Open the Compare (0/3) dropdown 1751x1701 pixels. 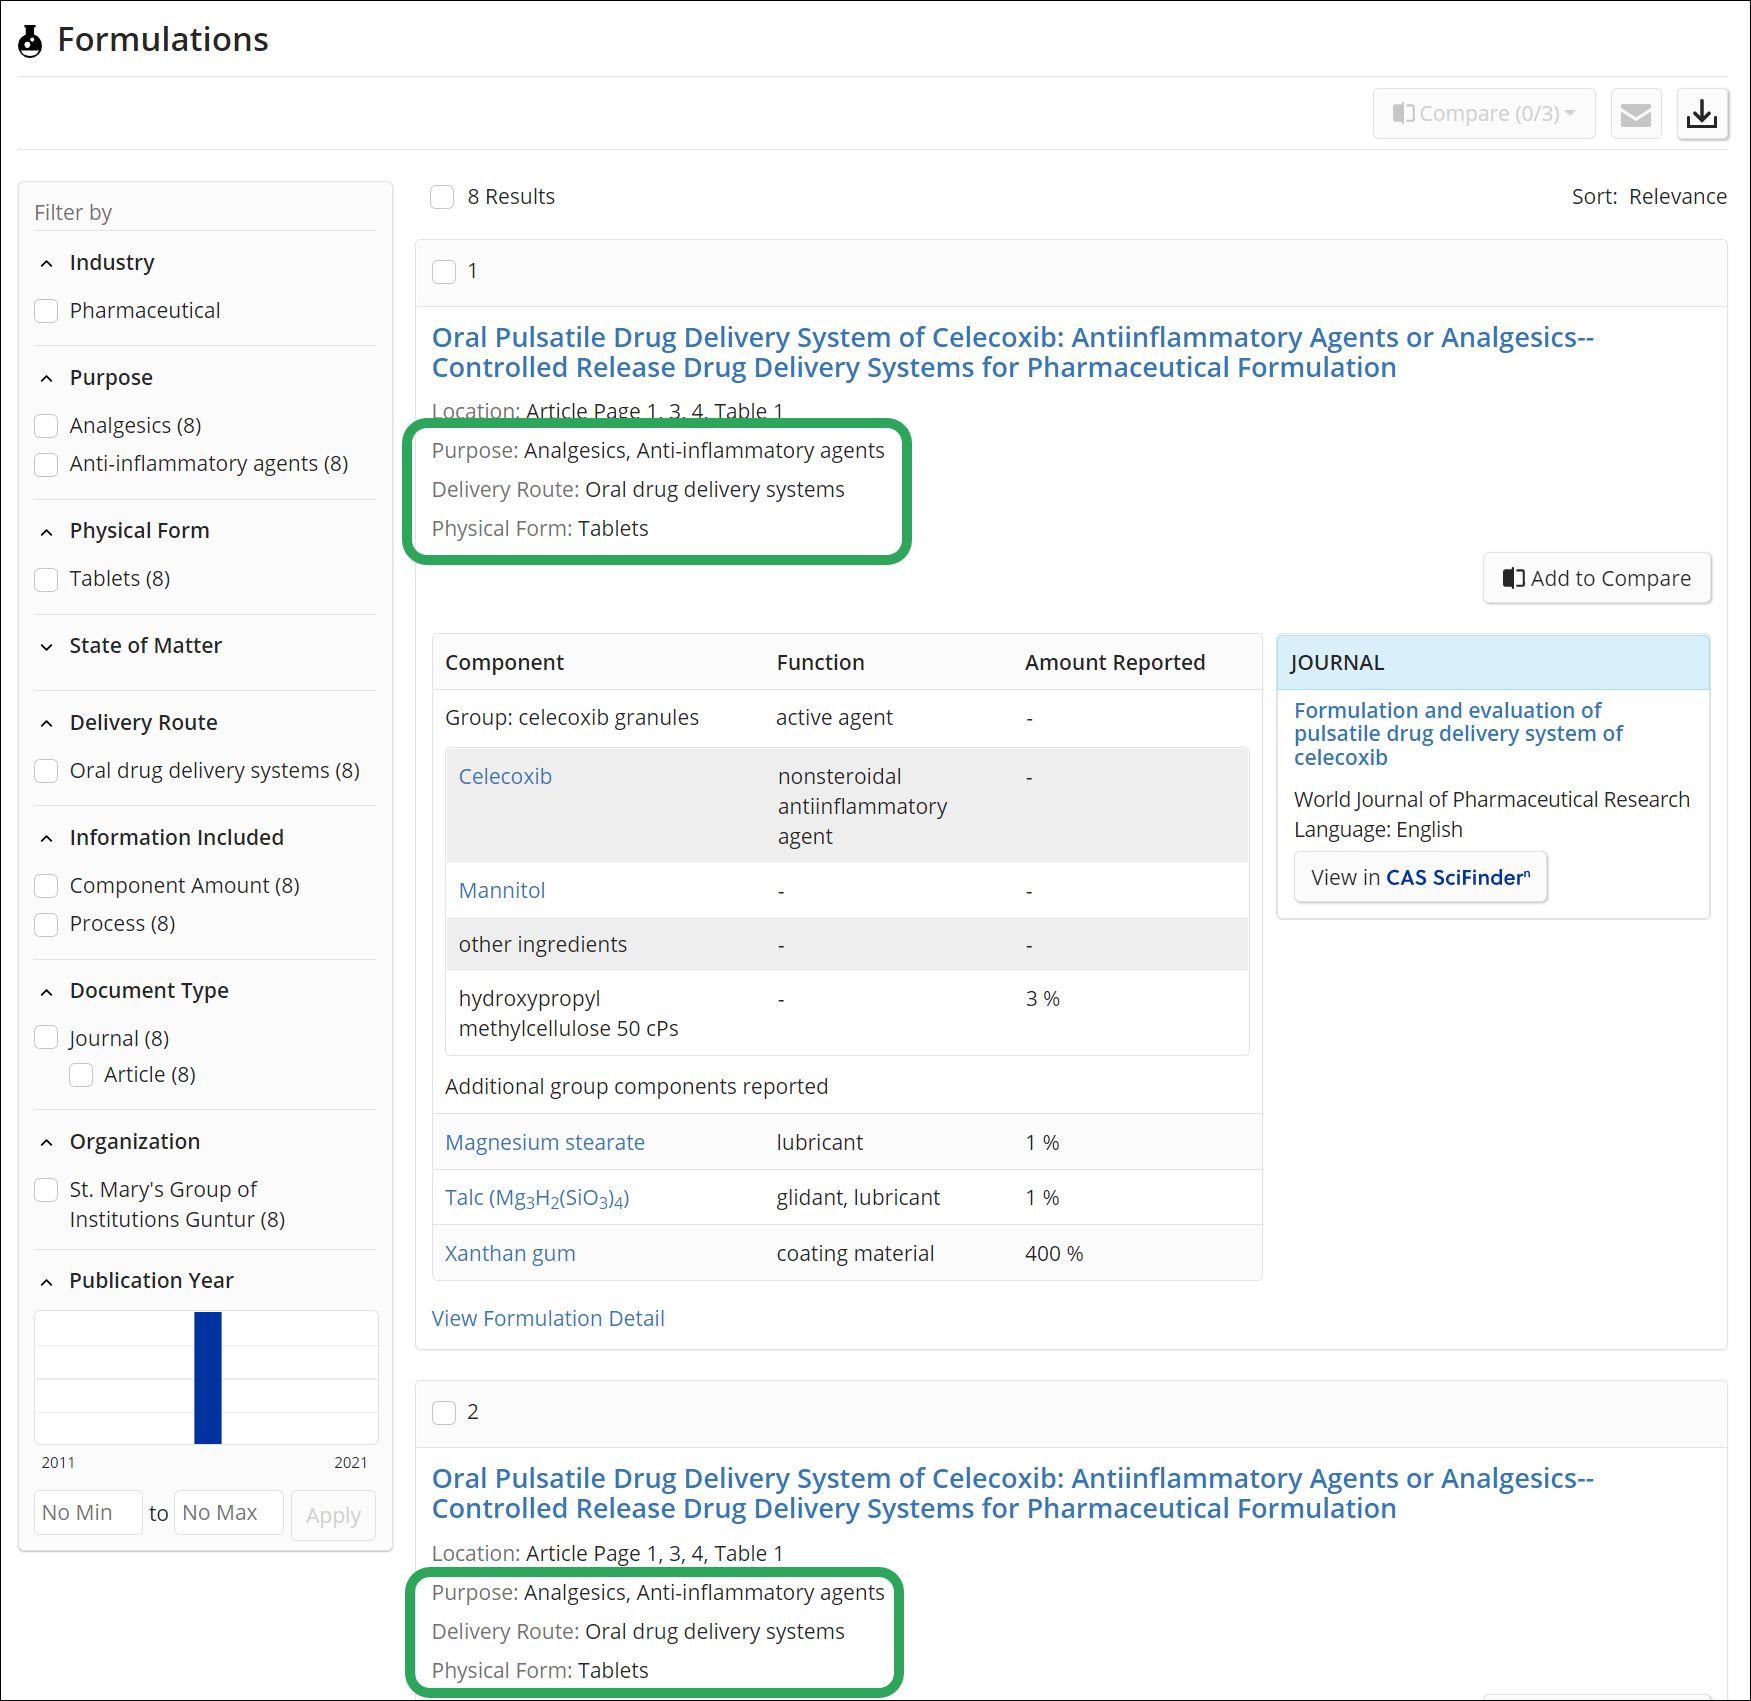tap(1484, 113)
